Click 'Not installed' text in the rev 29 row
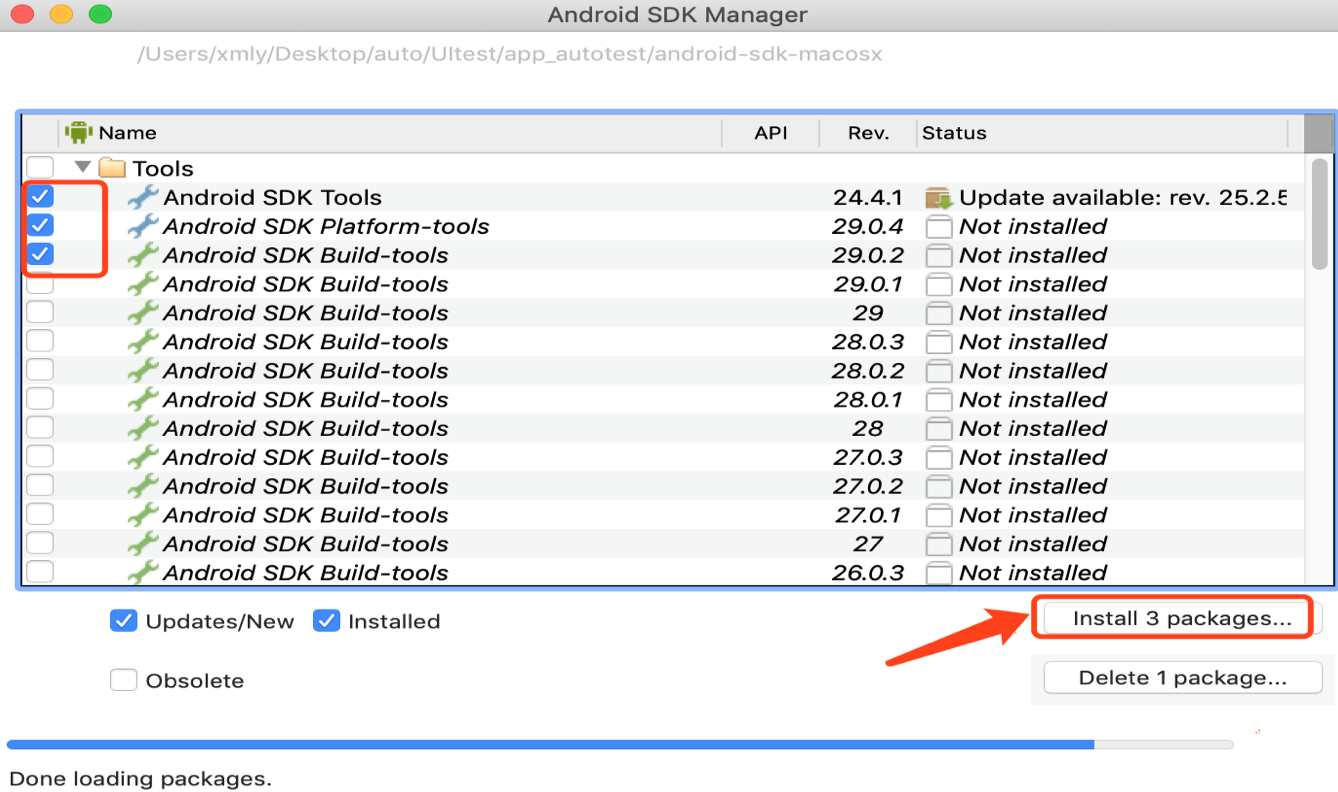 pyautogui.click(x=1033, y=313)
